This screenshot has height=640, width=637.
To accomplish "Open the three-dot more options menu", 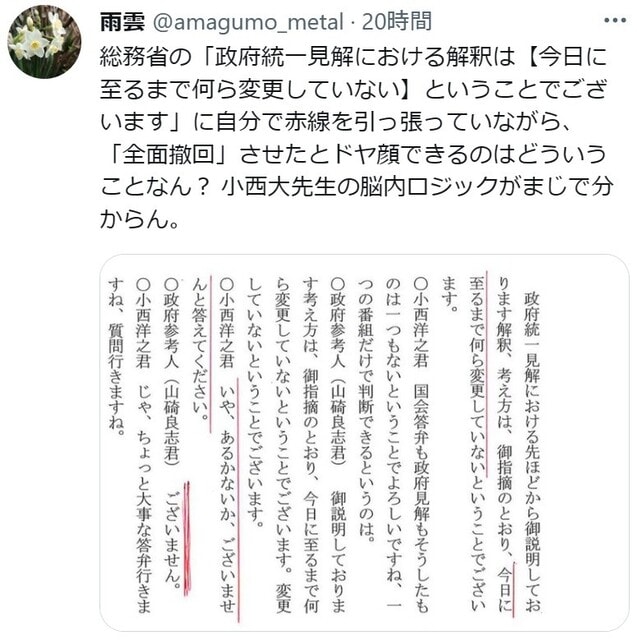I will pos(615,20).
